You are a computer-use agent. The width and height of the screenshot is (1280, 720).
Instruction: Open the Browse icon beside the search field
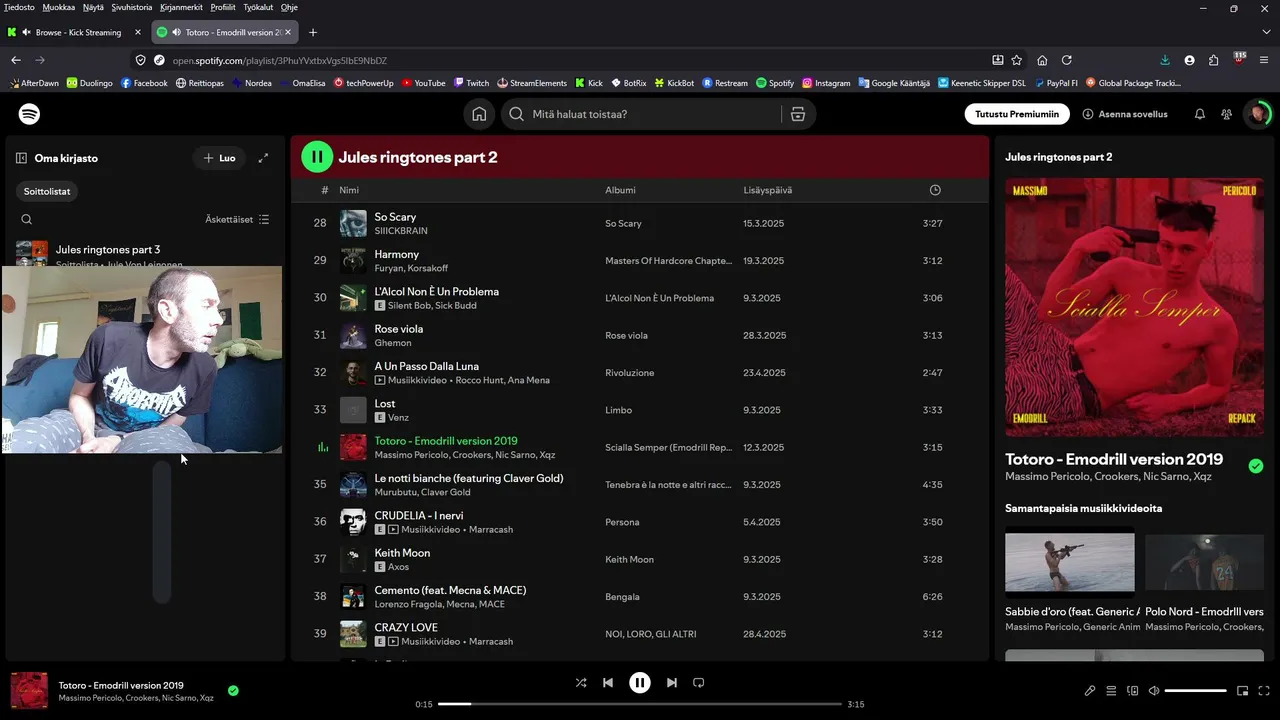pyautogui.click(x=798, y=114)
